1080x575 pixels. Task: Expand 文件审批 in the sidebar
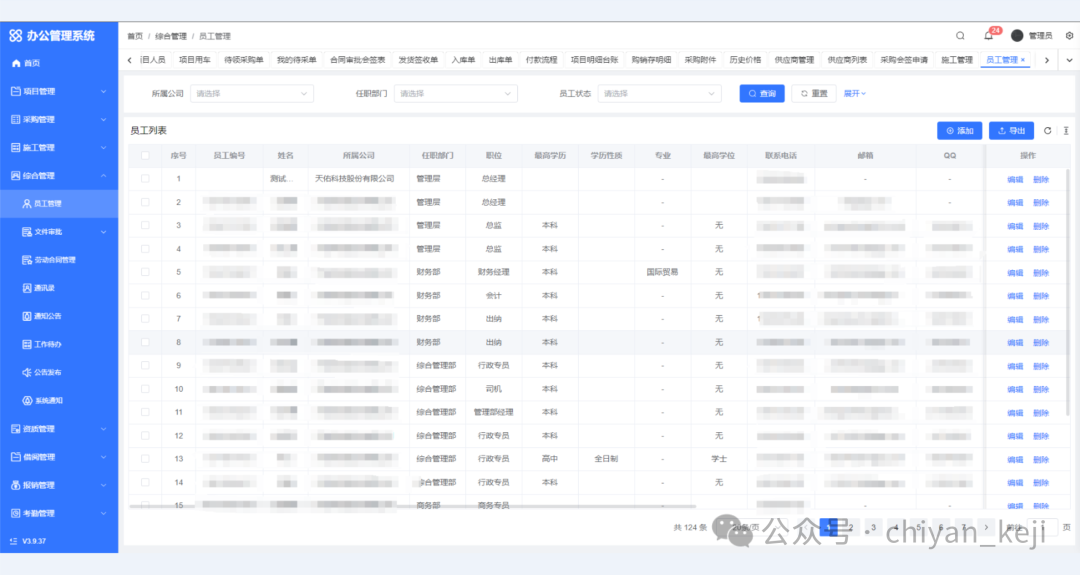(59, 232)
